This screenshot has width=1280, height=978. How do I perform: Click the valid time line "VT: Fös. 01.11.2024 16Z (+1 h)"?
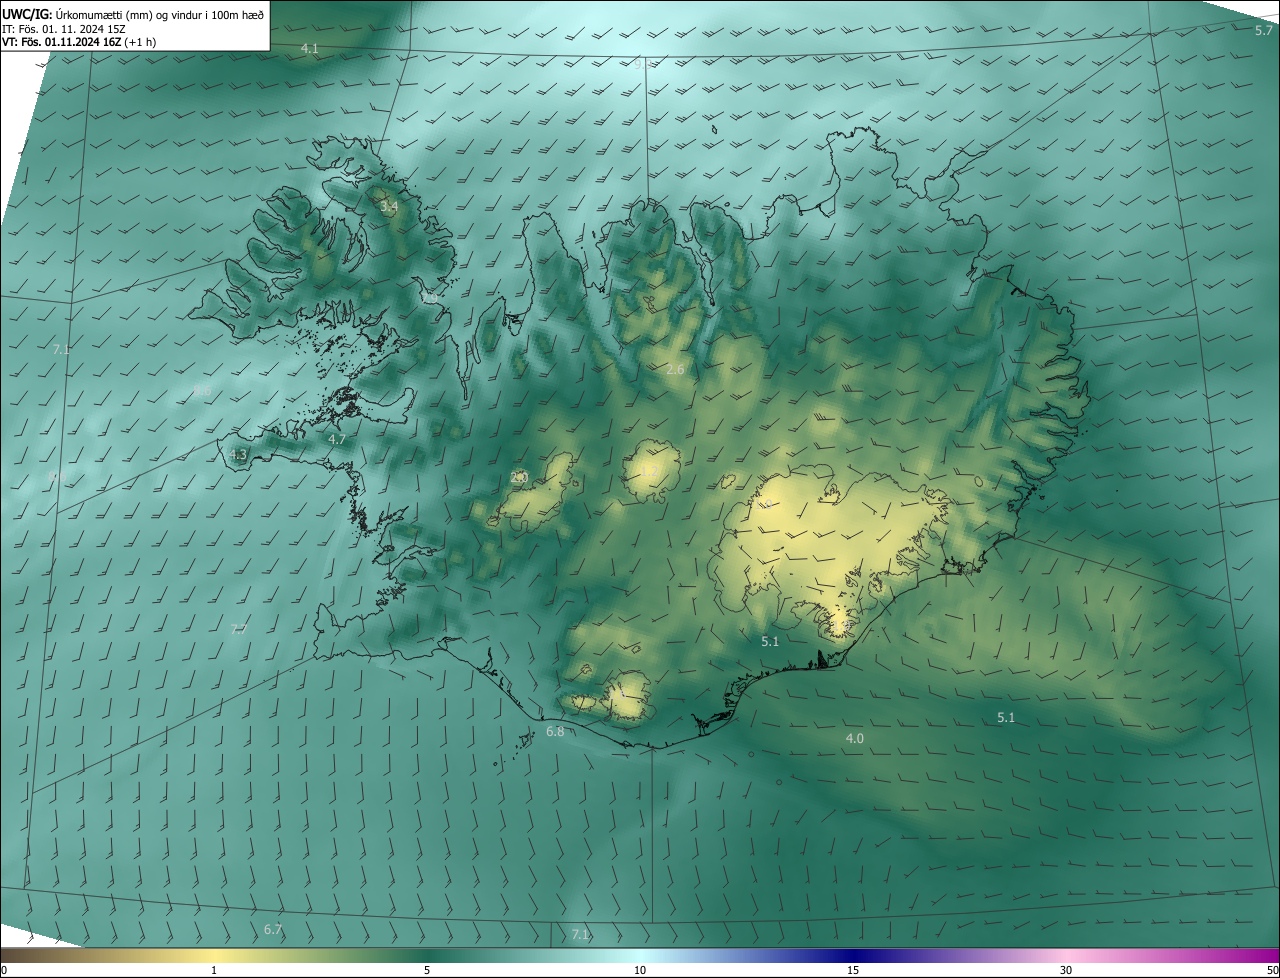(81, 42)
